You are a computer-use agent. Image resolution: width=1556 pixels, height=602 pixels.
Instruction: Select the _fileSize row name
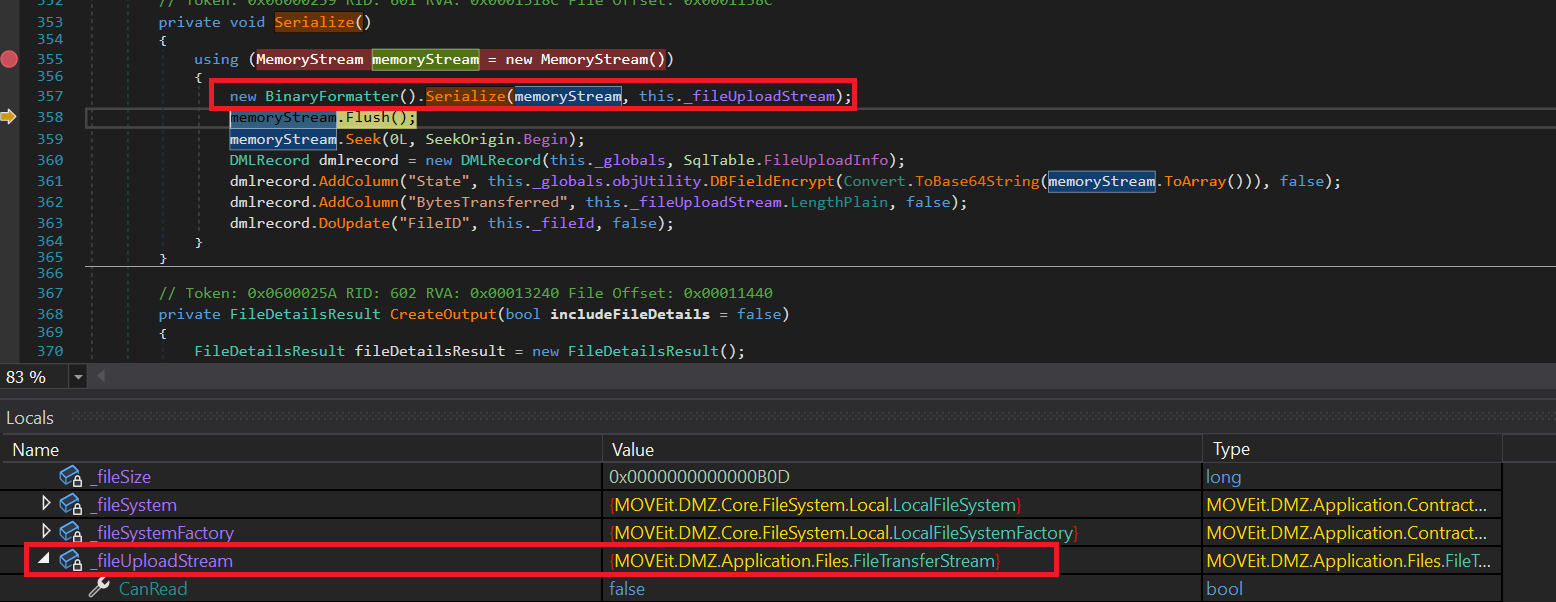121,478
